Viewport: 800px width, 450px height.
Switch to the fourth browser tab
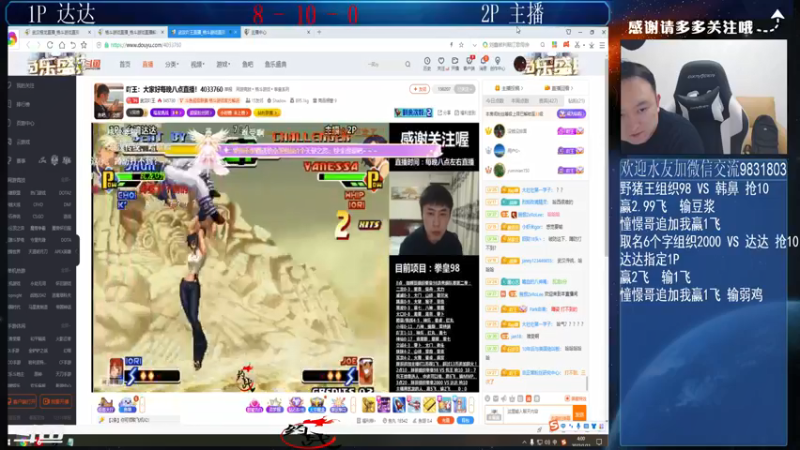276,32
